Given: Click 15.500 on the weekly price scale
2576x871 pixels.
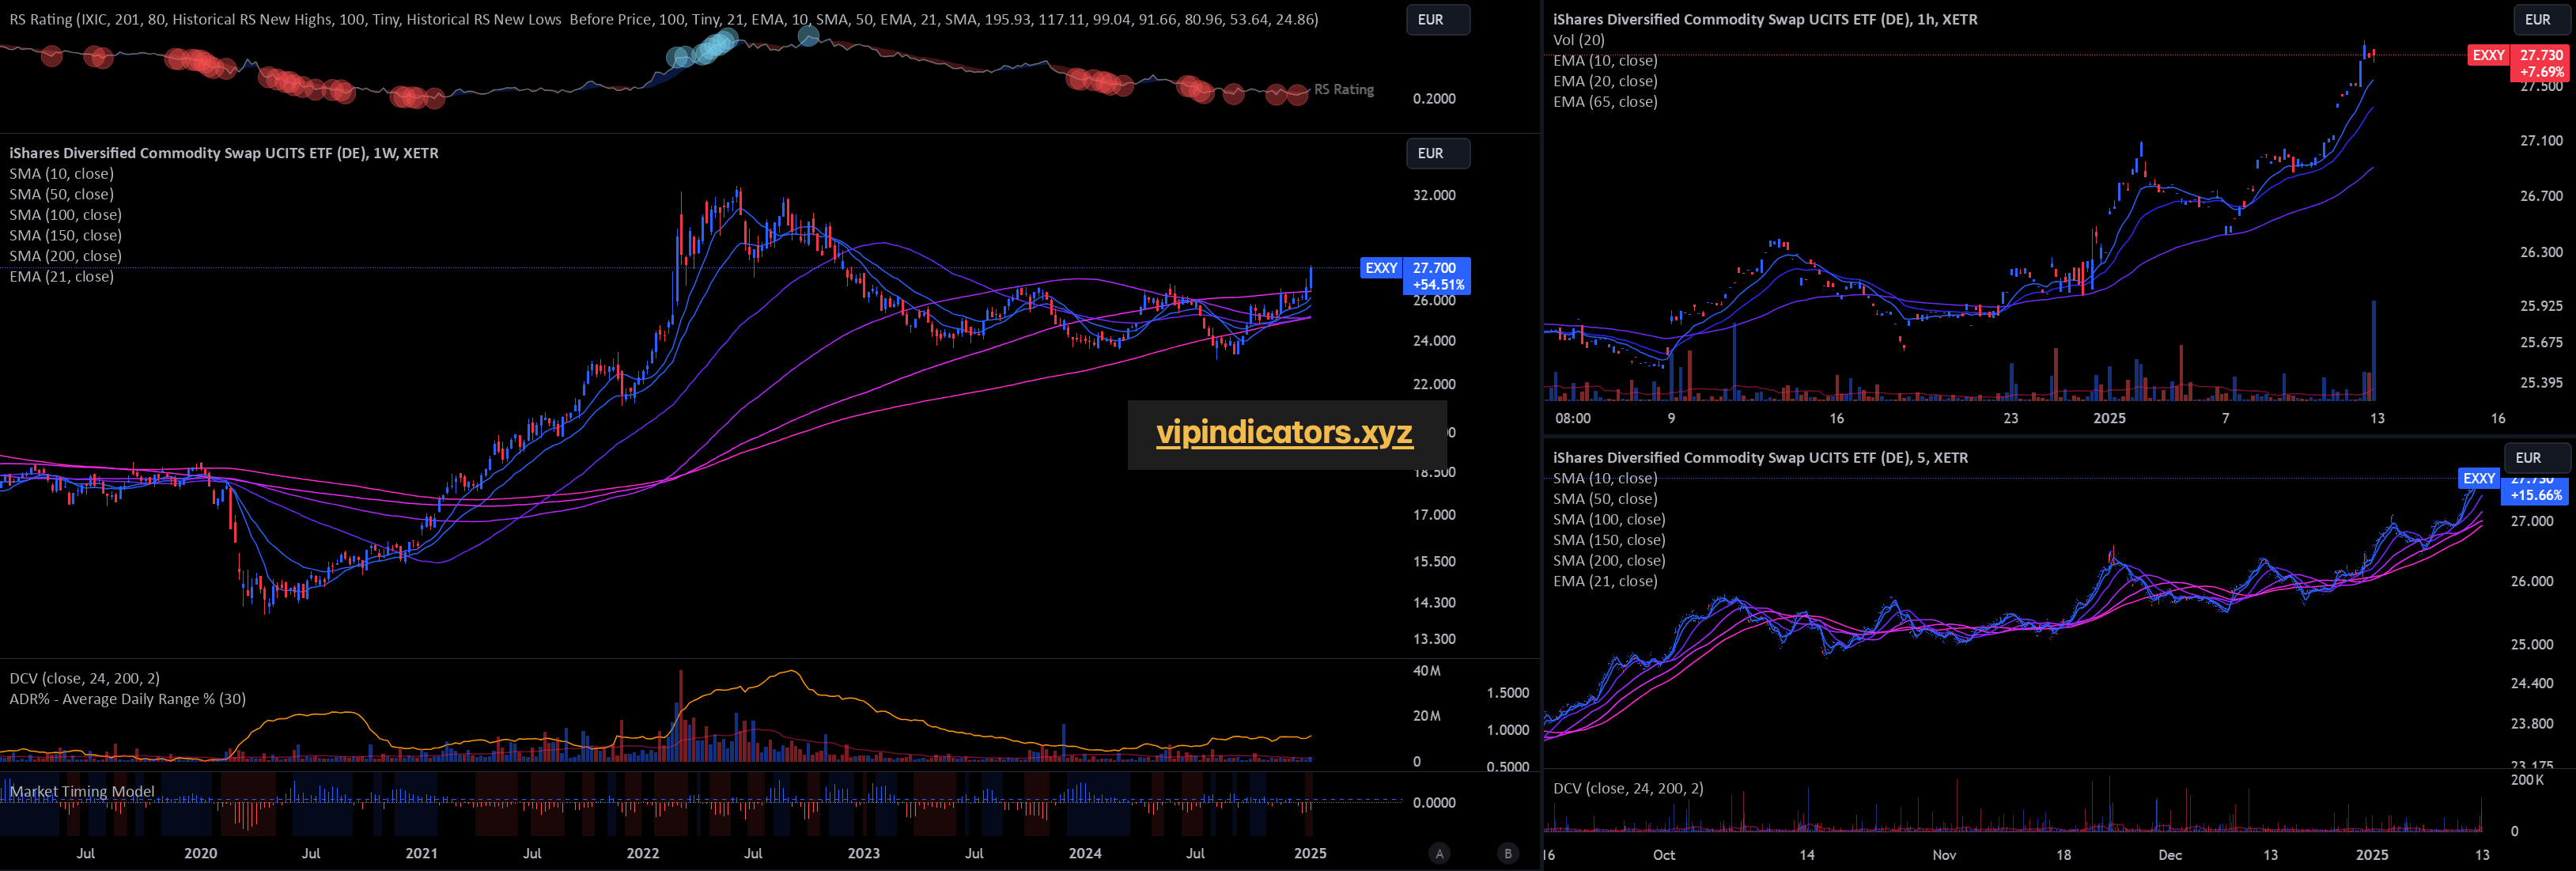Looking at the screenshot, I should 1434,561.
